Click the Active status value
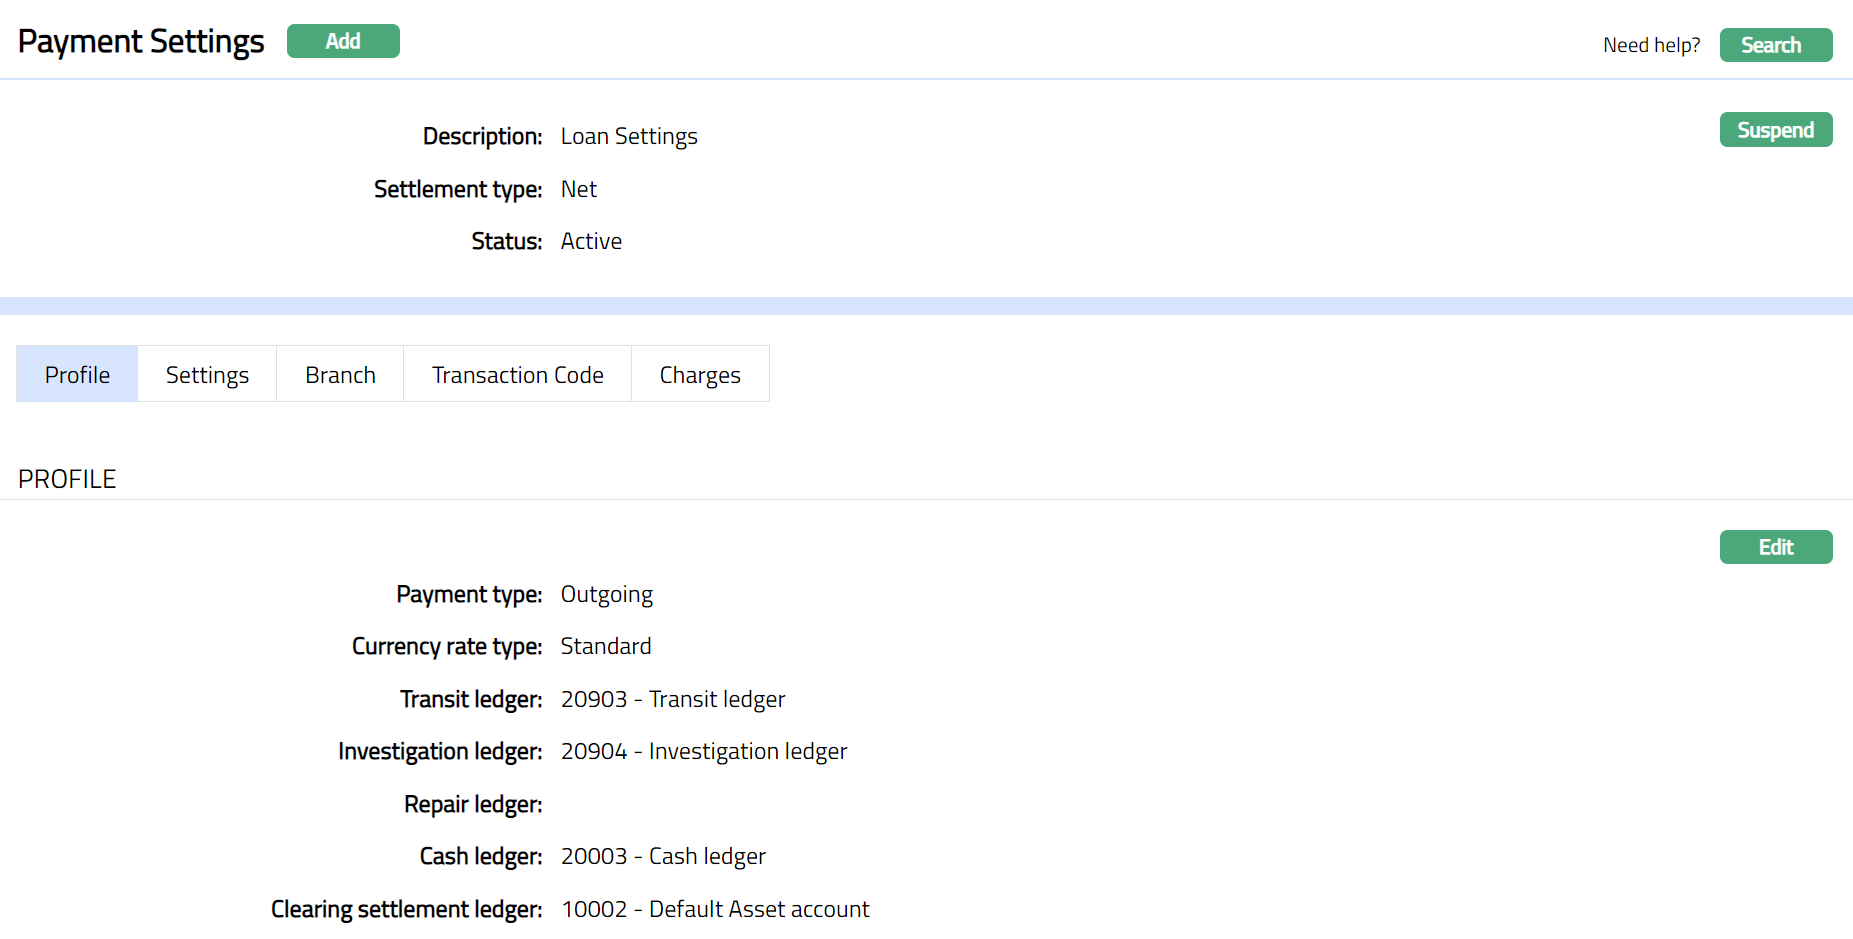Viewport: 1853px width, 939px height. click(x=591, y=241)
